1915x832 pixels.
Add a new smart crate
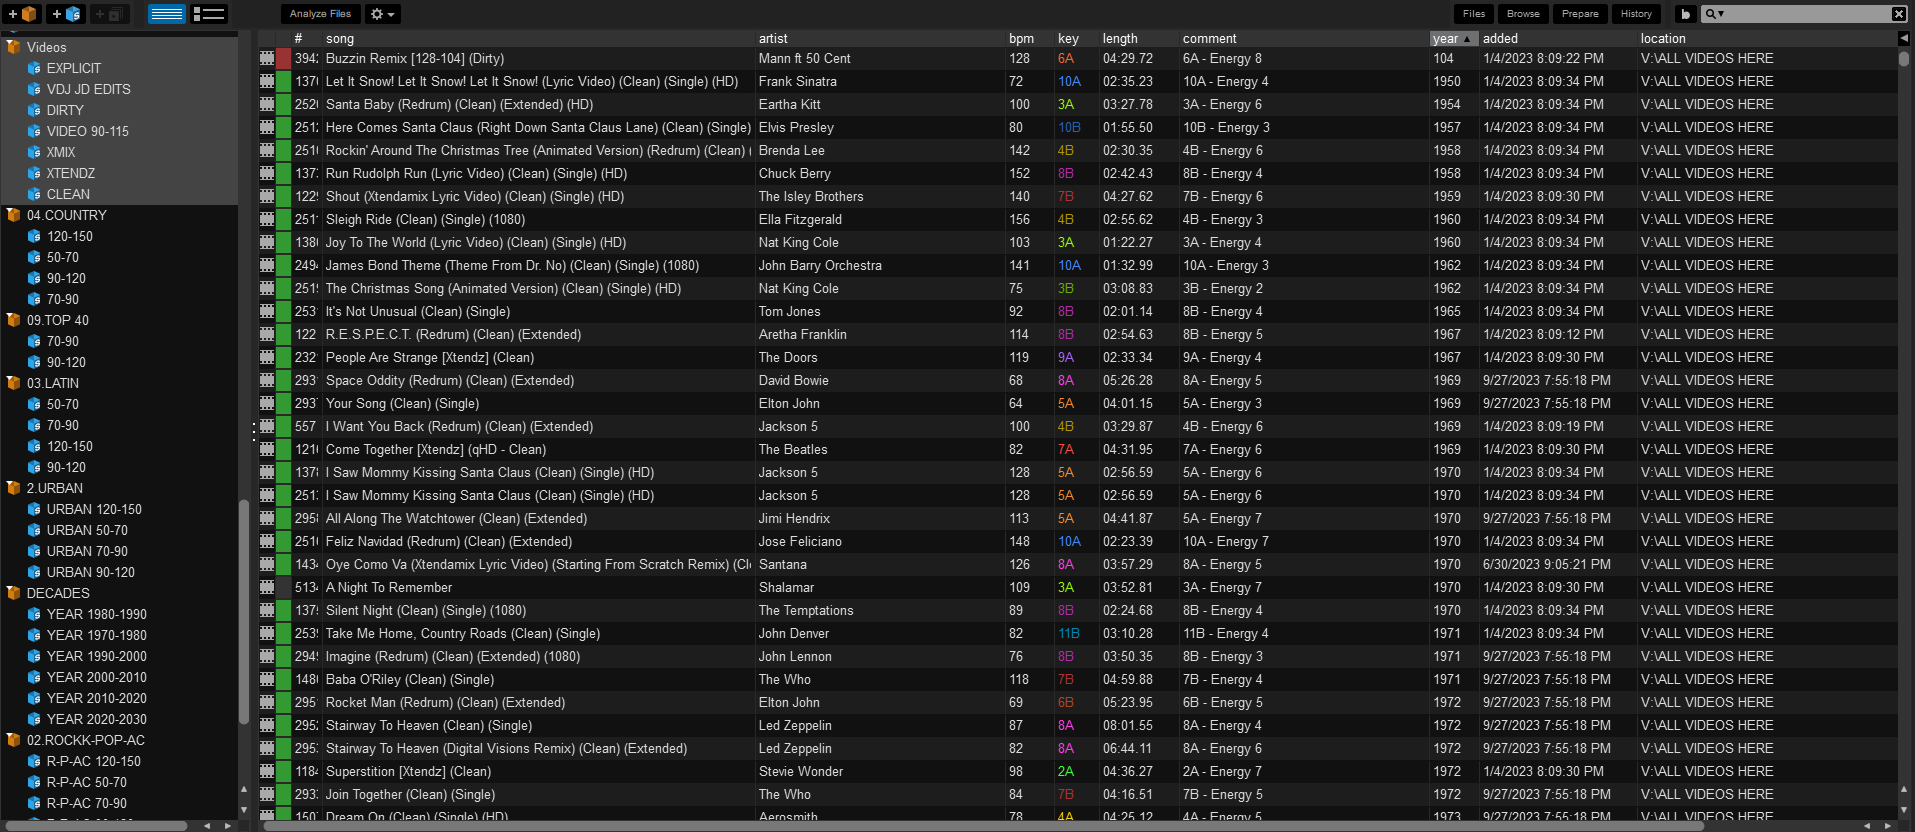pyautogui.click(x=66, y=14)
